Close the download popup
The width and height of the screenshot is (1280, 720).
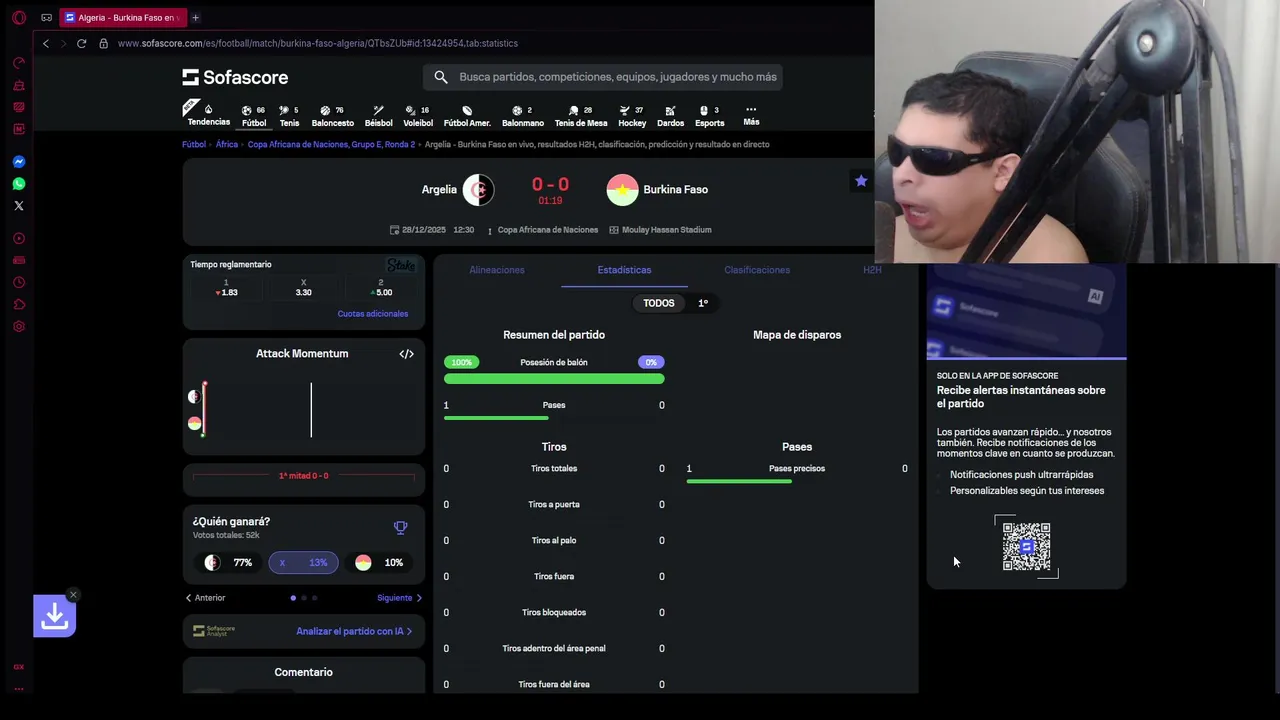click(x=73, y=595)
